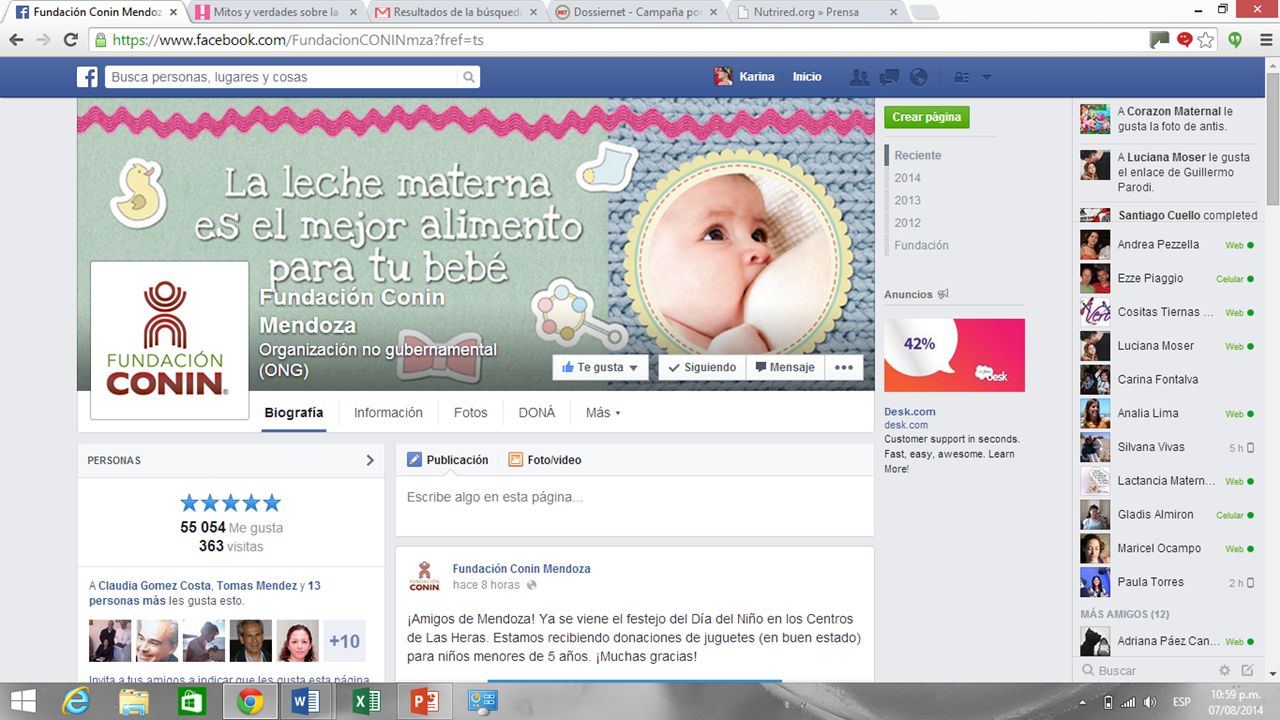1280x720 pixels.
Task: Bookmark this page with star icon
Action: tap(1207, 40)
